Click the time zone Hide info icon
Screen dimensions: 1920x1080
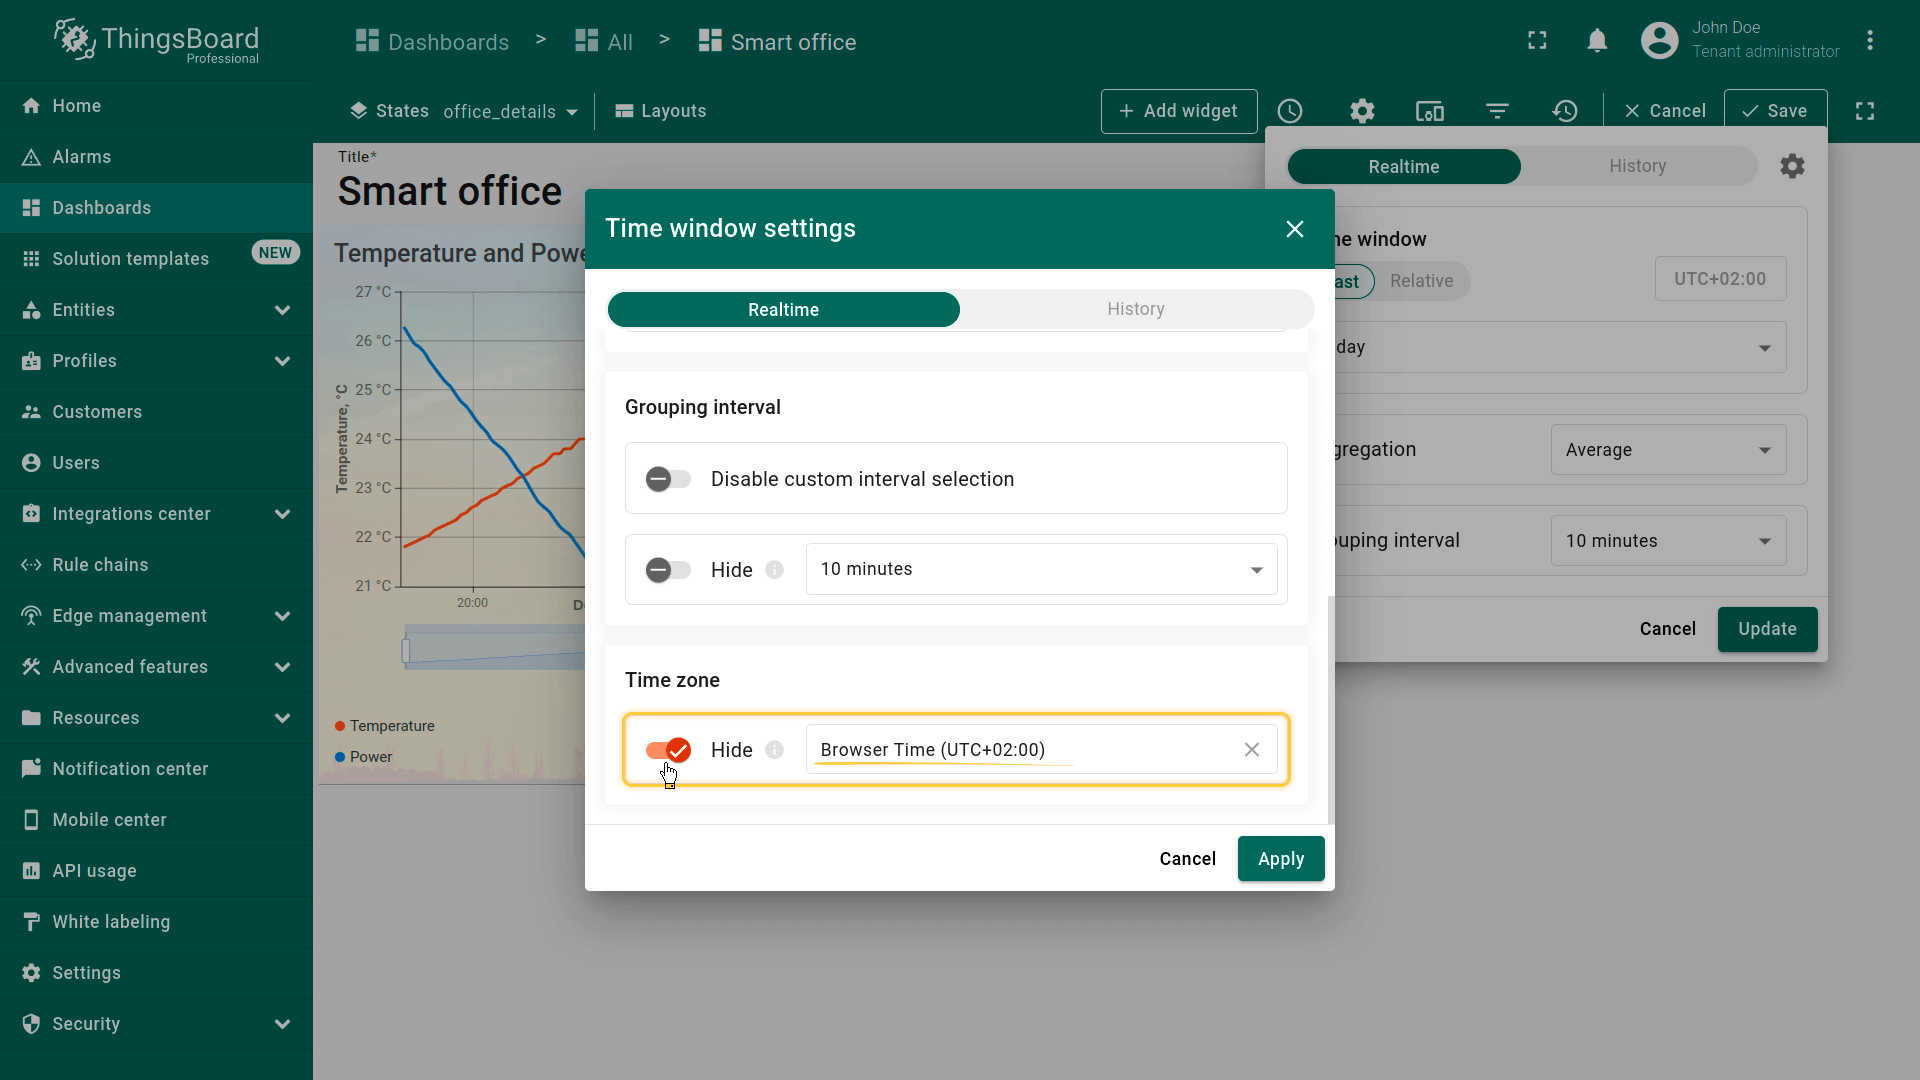[774, 750]
